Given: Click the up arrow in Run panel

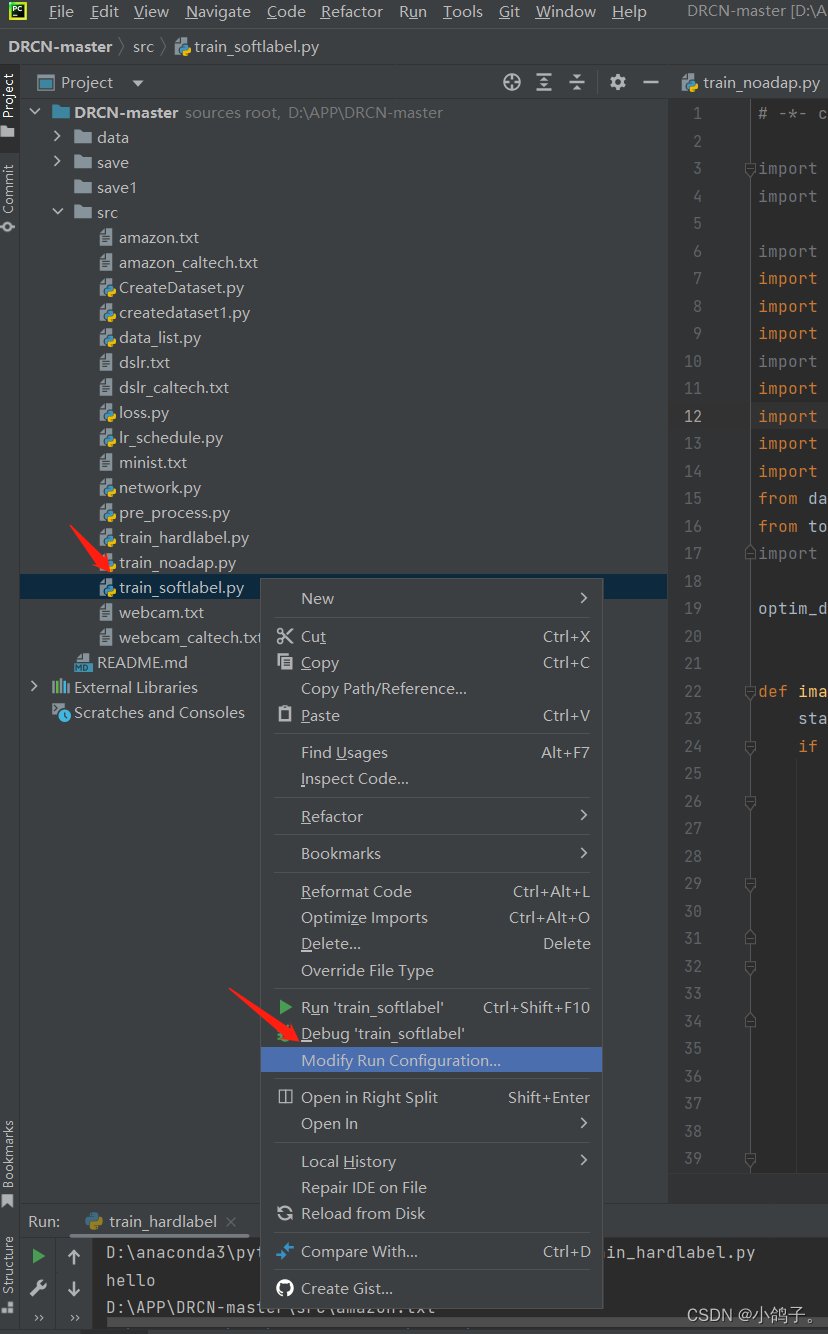Looking at the screenshot, I should click(74, 1257).
